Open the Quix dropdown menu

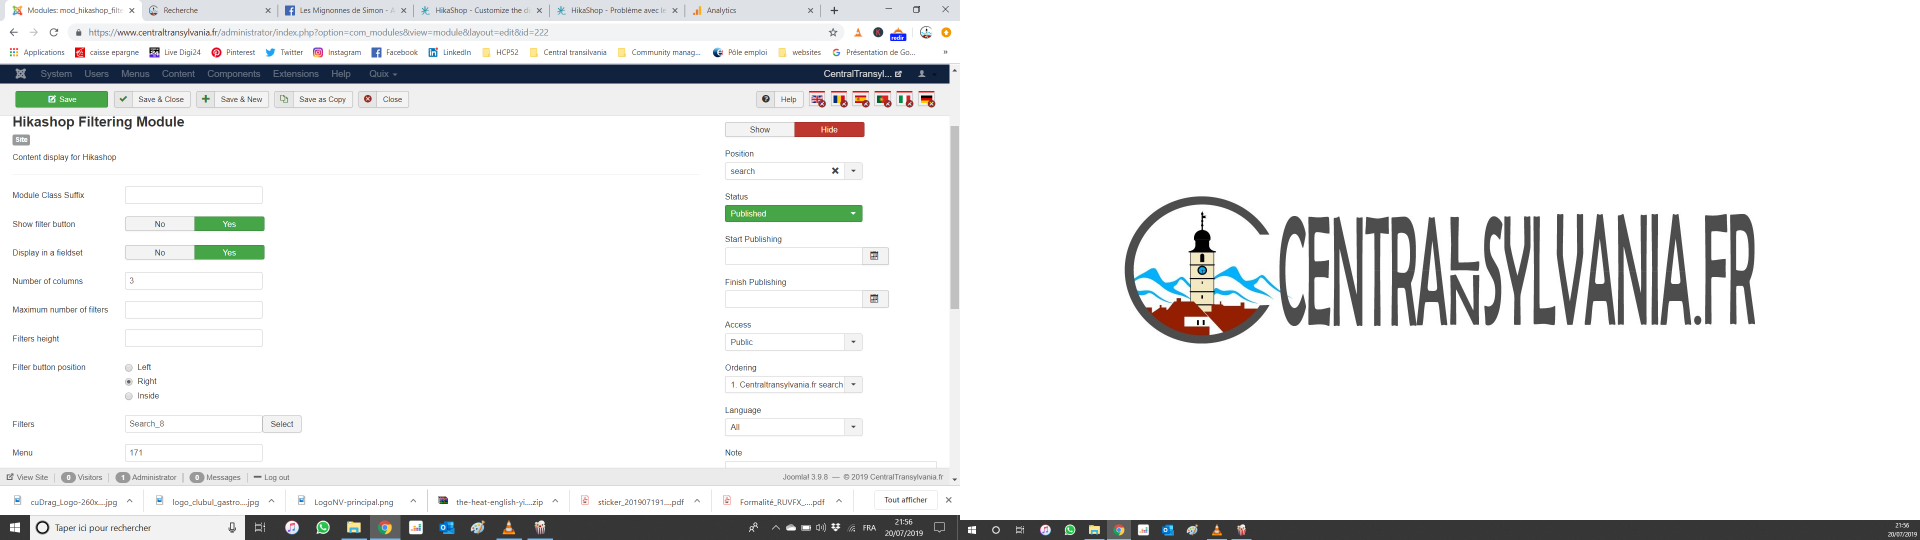[382, 74]
